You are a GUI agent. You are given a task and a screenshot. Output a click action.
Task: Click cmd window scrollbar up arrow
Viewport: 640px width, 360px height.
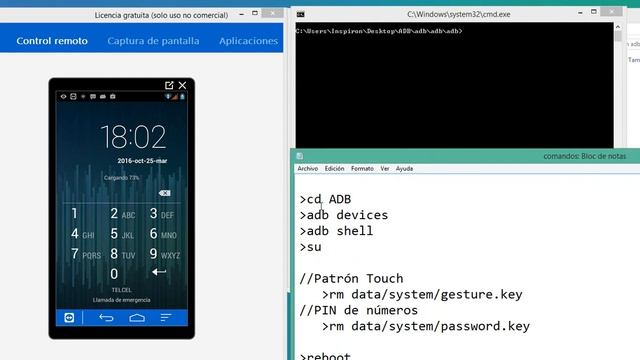click(x=618, y=27)
